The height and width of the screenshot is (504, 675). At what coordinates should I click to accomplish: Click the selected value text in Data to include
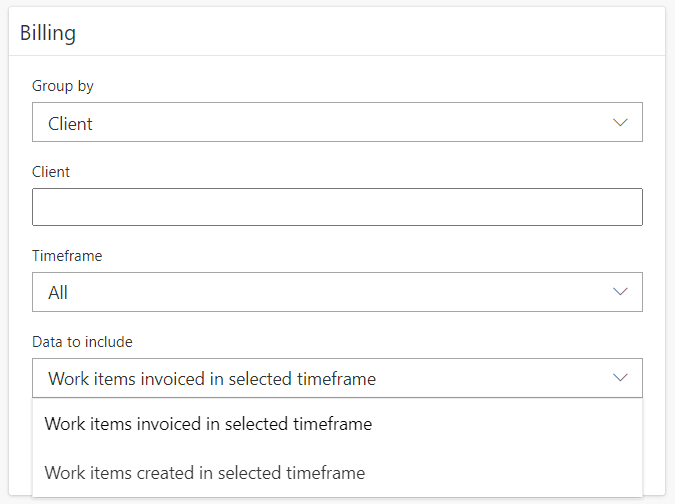[212, 379]
